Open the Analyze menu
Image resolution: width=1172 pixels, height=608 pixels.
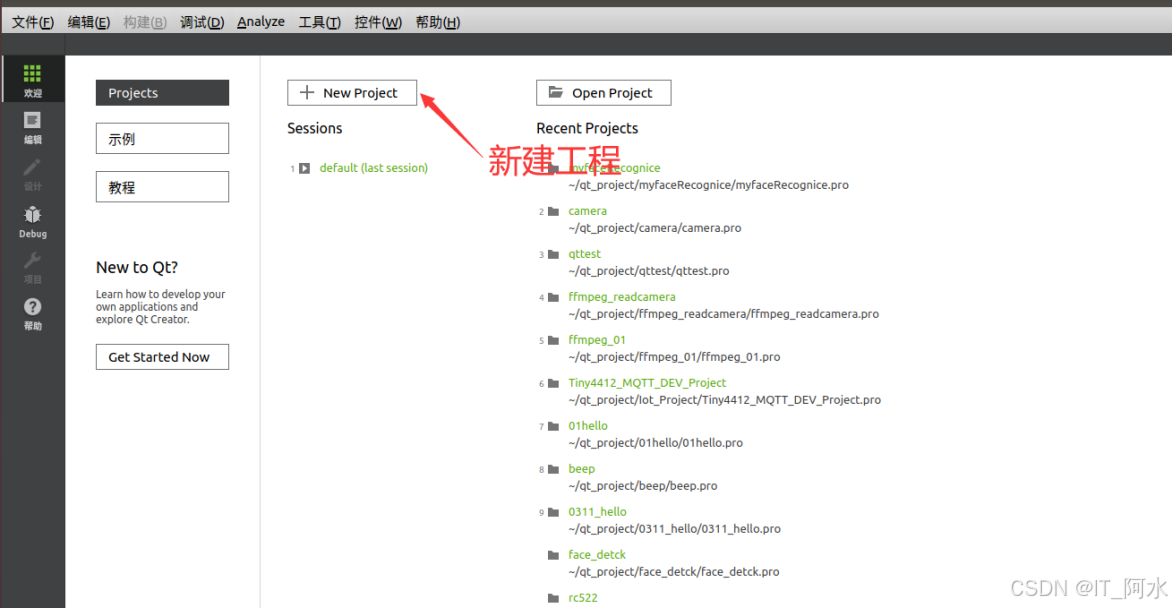(x=261, y=22)
